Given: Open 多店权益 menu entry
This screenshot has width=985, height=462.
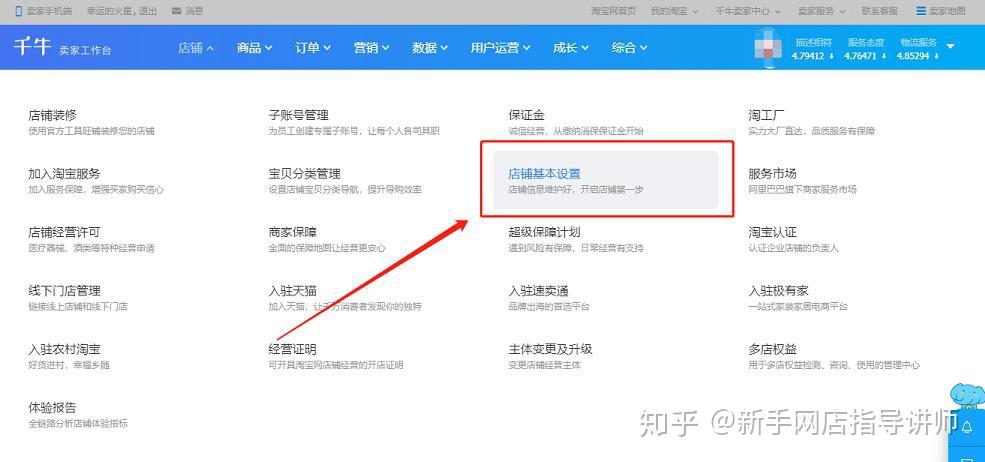Looking at the screenshot, I should (834, 356).
